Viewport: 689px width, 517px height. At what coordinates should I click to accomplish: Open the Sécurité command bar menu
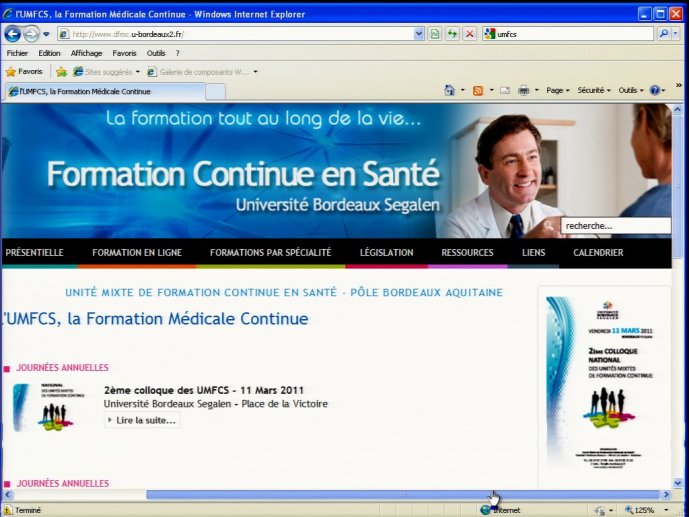pyautogui.click(x=594, y=90)
